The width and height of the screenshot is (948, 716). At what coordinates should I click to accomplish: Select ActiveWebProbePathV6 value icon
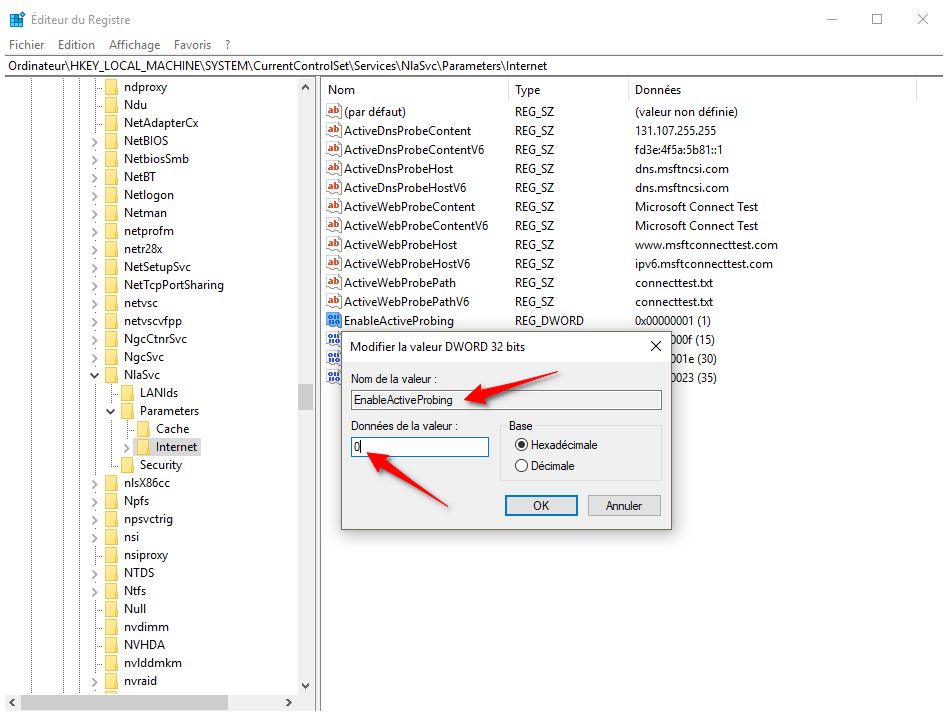tap(333, 301)
